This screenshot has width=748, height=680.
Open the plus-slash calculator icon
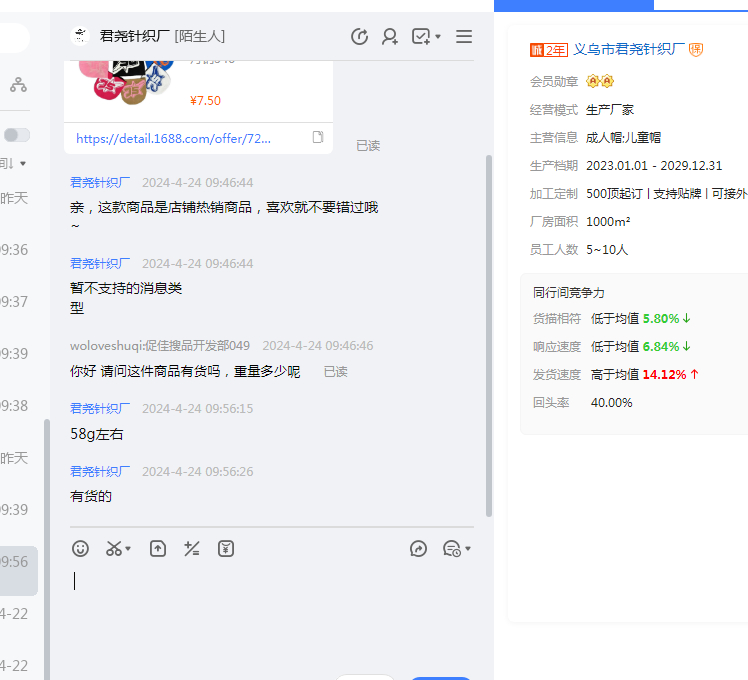coord(192,548)
